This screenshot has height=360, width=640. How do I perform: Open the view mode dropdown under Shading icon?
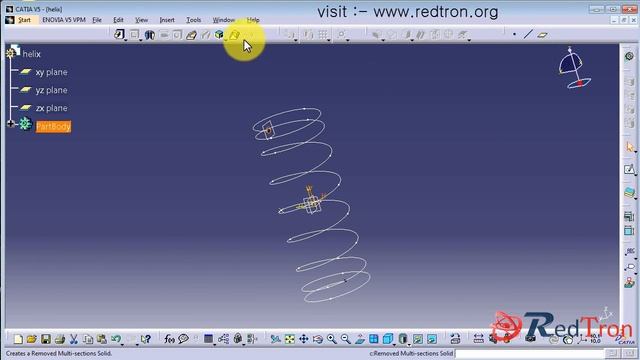click(409, 345)
